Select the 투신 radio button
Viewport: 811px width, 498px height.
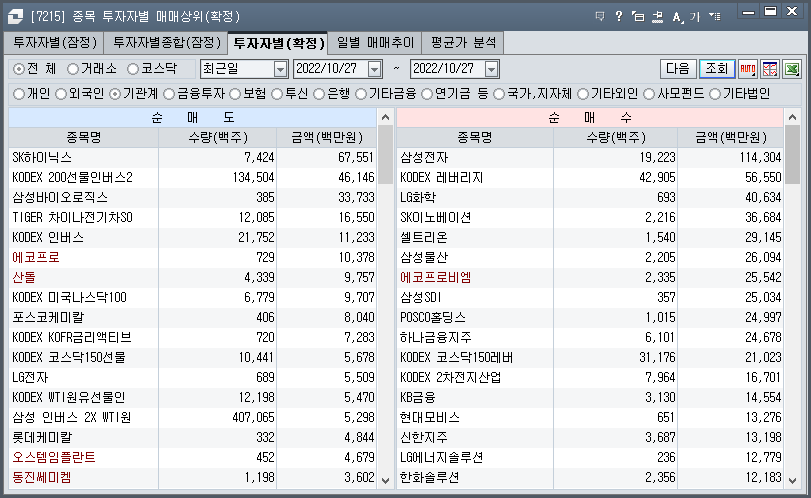[278, 94]
